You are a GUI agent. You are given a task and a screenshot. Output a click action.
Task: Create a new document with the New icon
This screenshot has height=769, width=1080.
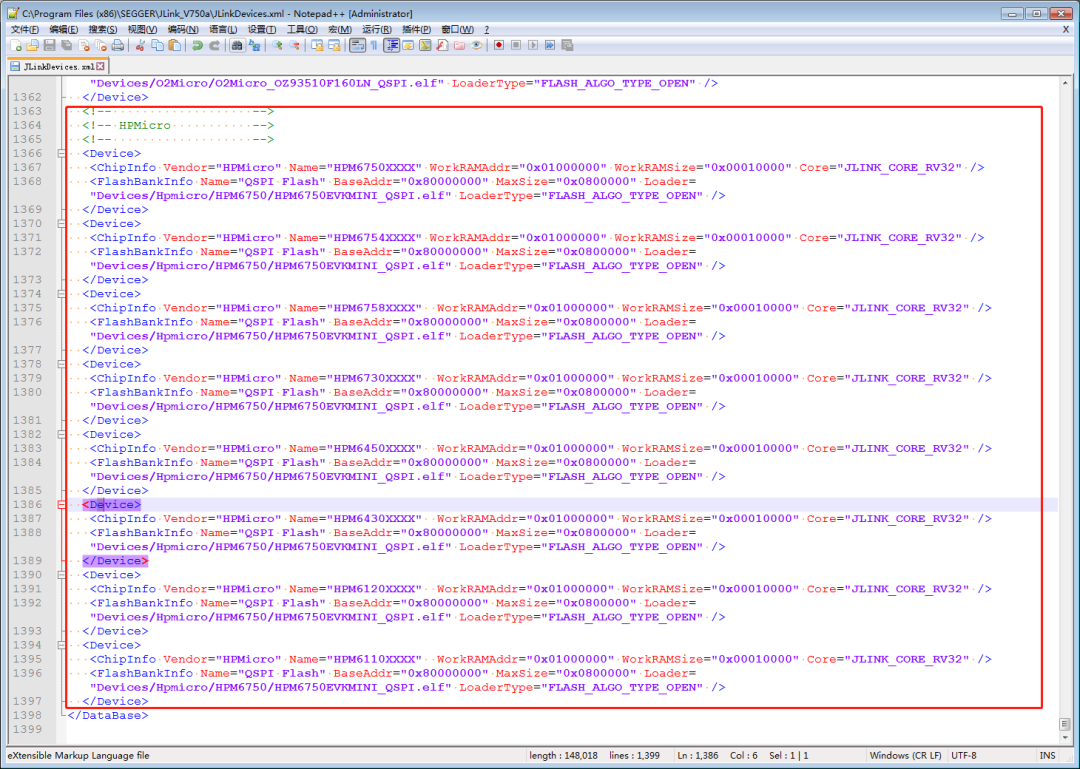15,45
